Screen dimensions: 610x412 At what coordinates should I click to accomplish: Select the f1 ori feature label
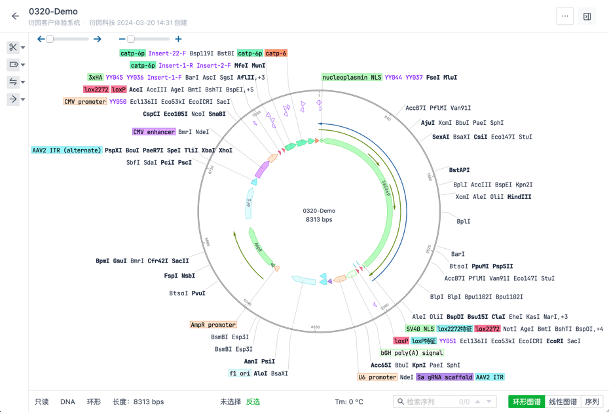239,373
